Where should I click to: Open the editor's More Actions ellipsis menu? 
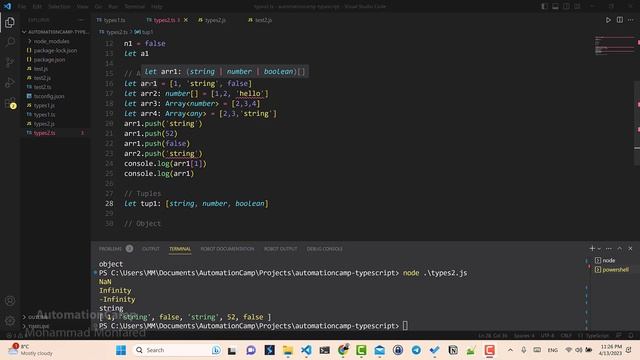point(631,20)
